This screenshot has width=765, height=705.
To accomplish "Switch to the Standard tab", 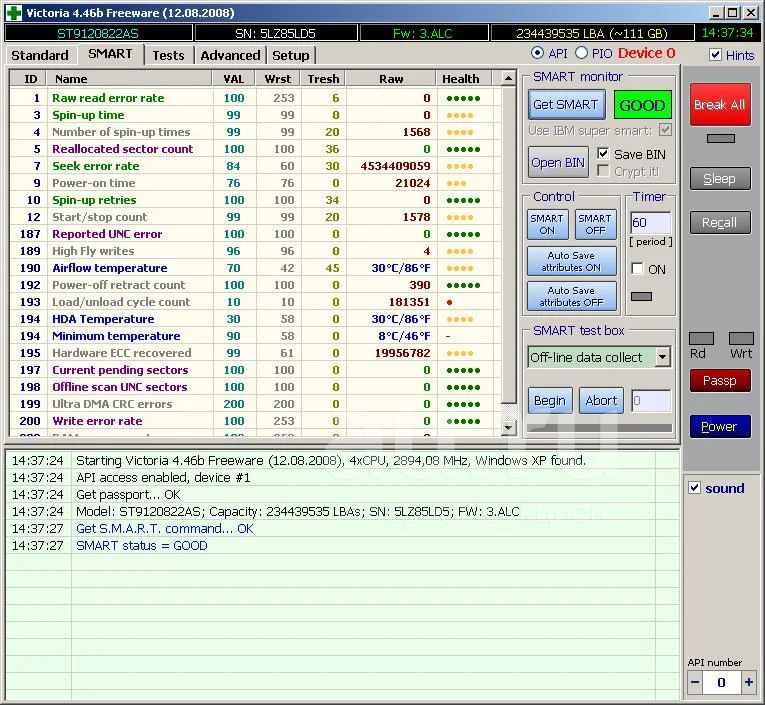I will point(40,55).
